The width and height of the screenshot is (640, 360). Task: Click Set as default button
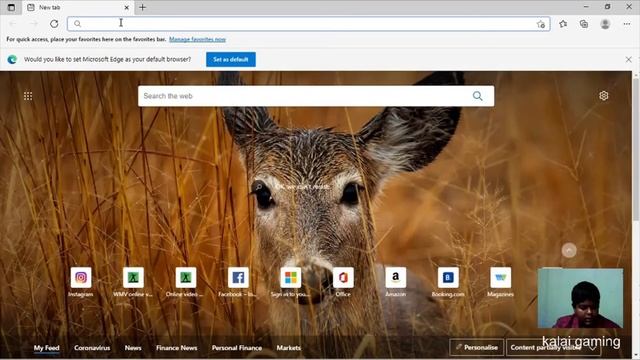coord(231,59)
